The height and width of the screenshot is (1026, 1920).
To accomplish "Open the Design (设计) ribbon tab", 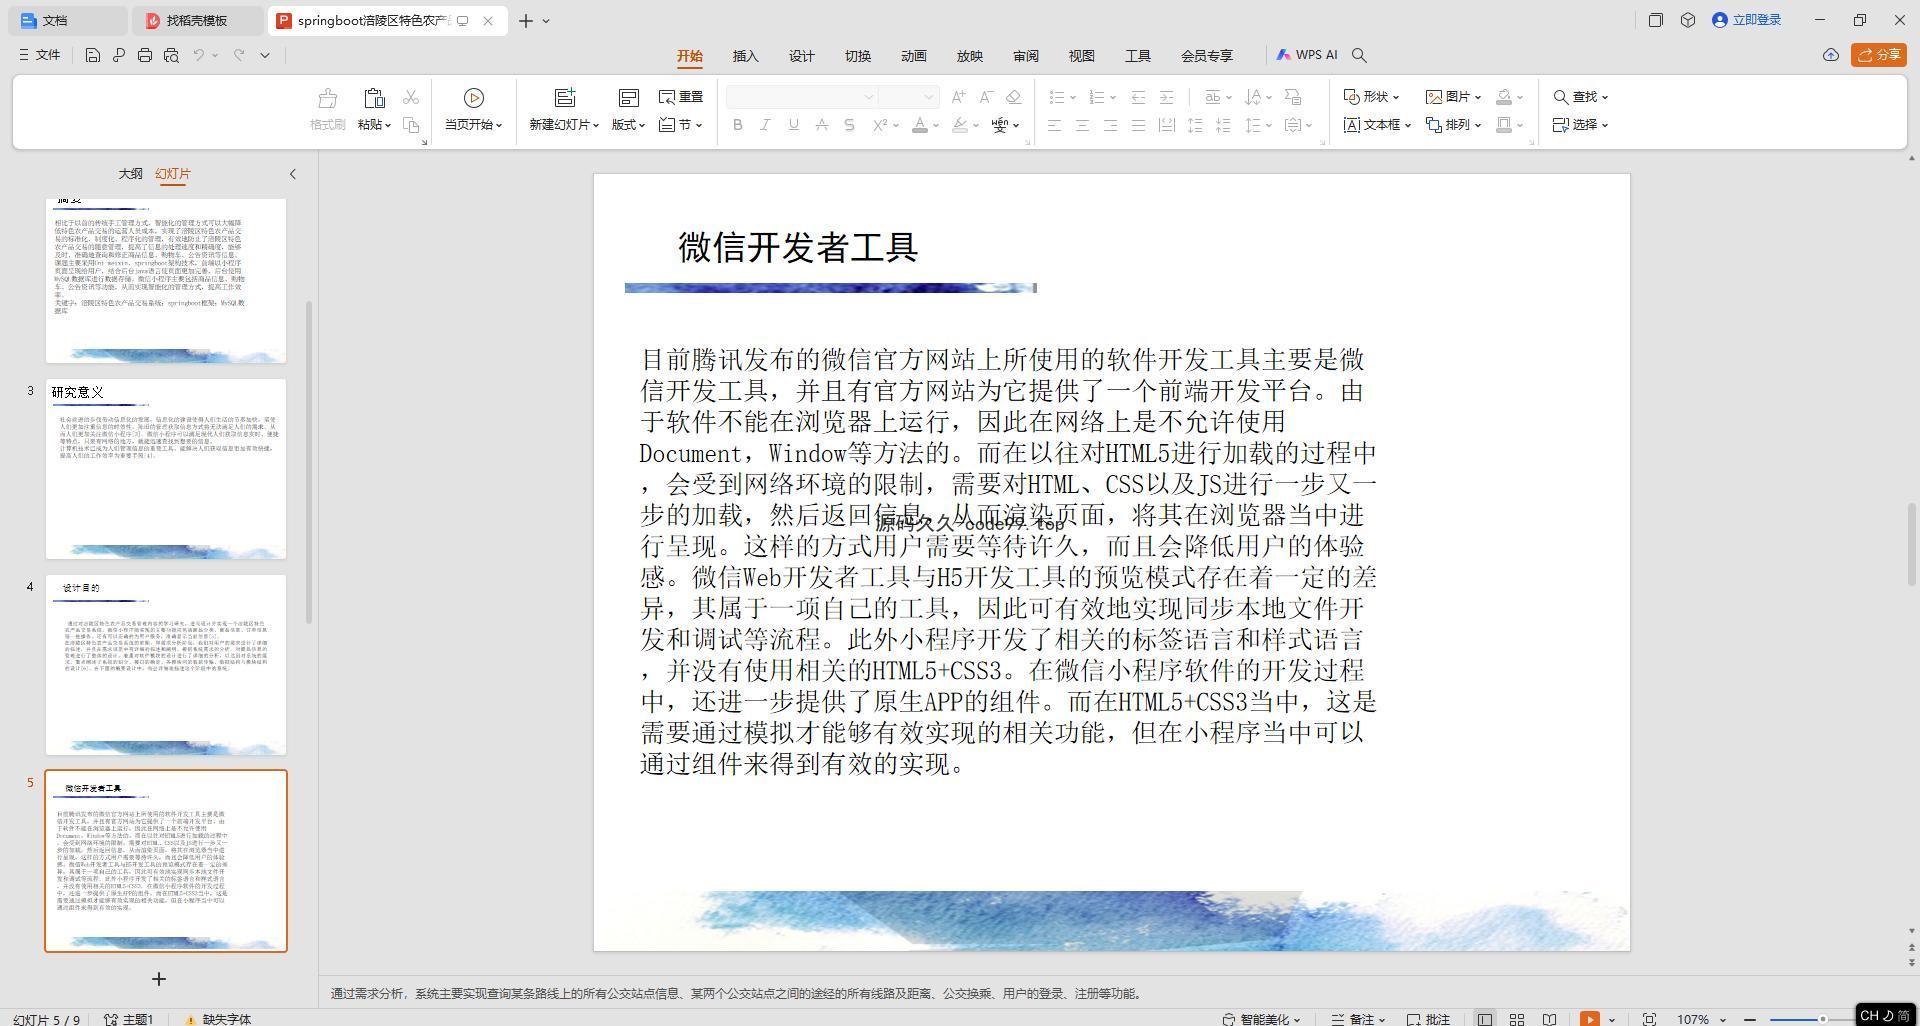I will [801, 56].
